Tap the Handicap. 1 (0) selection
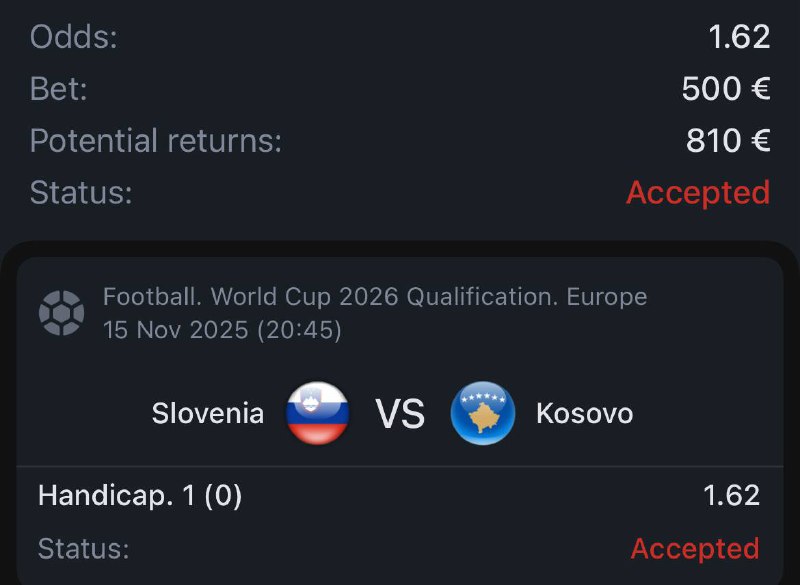Viewport: 800px width, 585px height. 140,495
